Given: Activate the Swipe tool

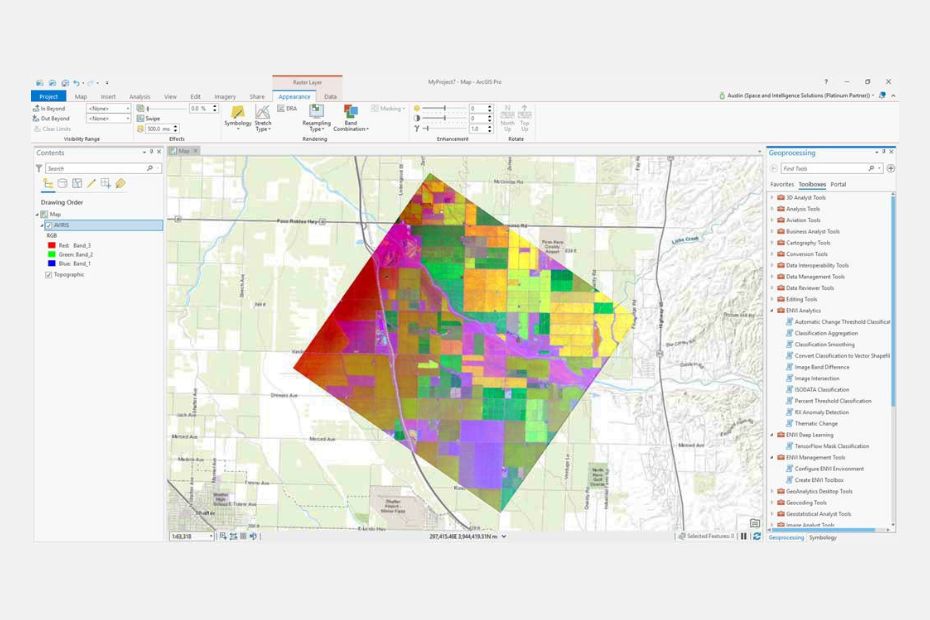Looking at the screenshot, I should coord(149,119).
